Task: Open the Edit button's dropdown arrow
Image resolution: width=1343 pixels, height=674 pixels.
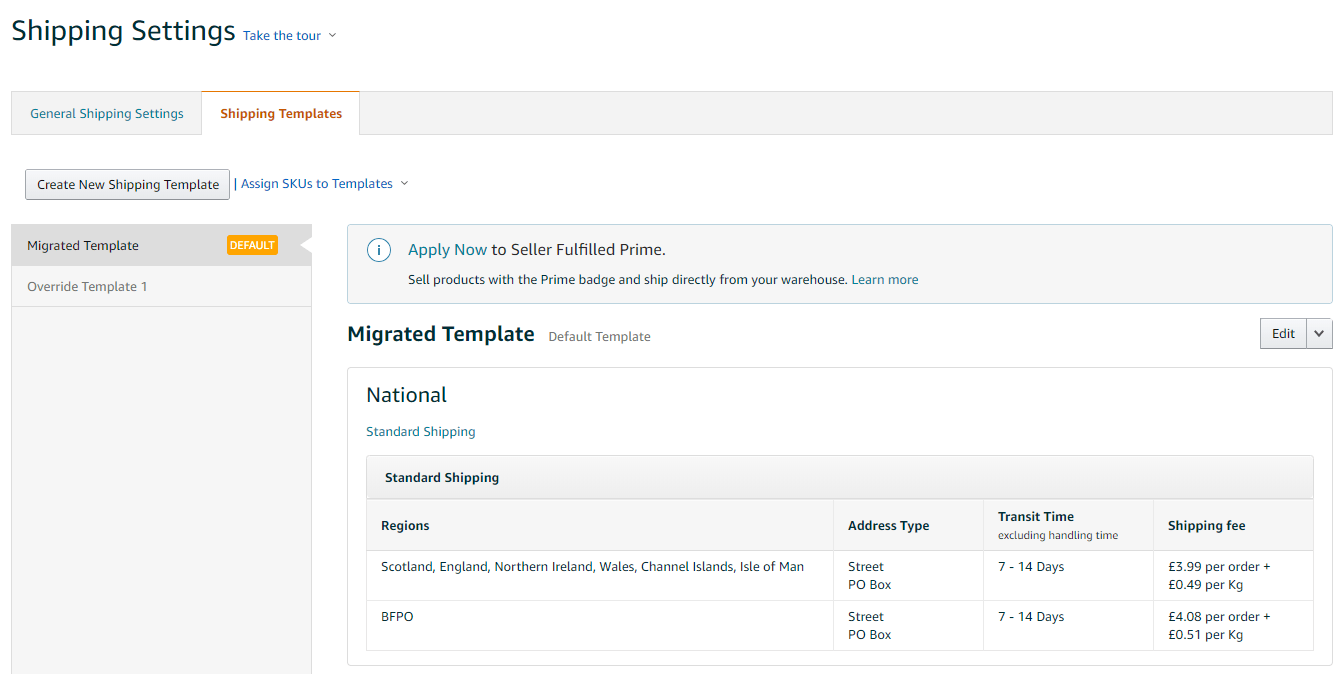Action: [1319, 333]
